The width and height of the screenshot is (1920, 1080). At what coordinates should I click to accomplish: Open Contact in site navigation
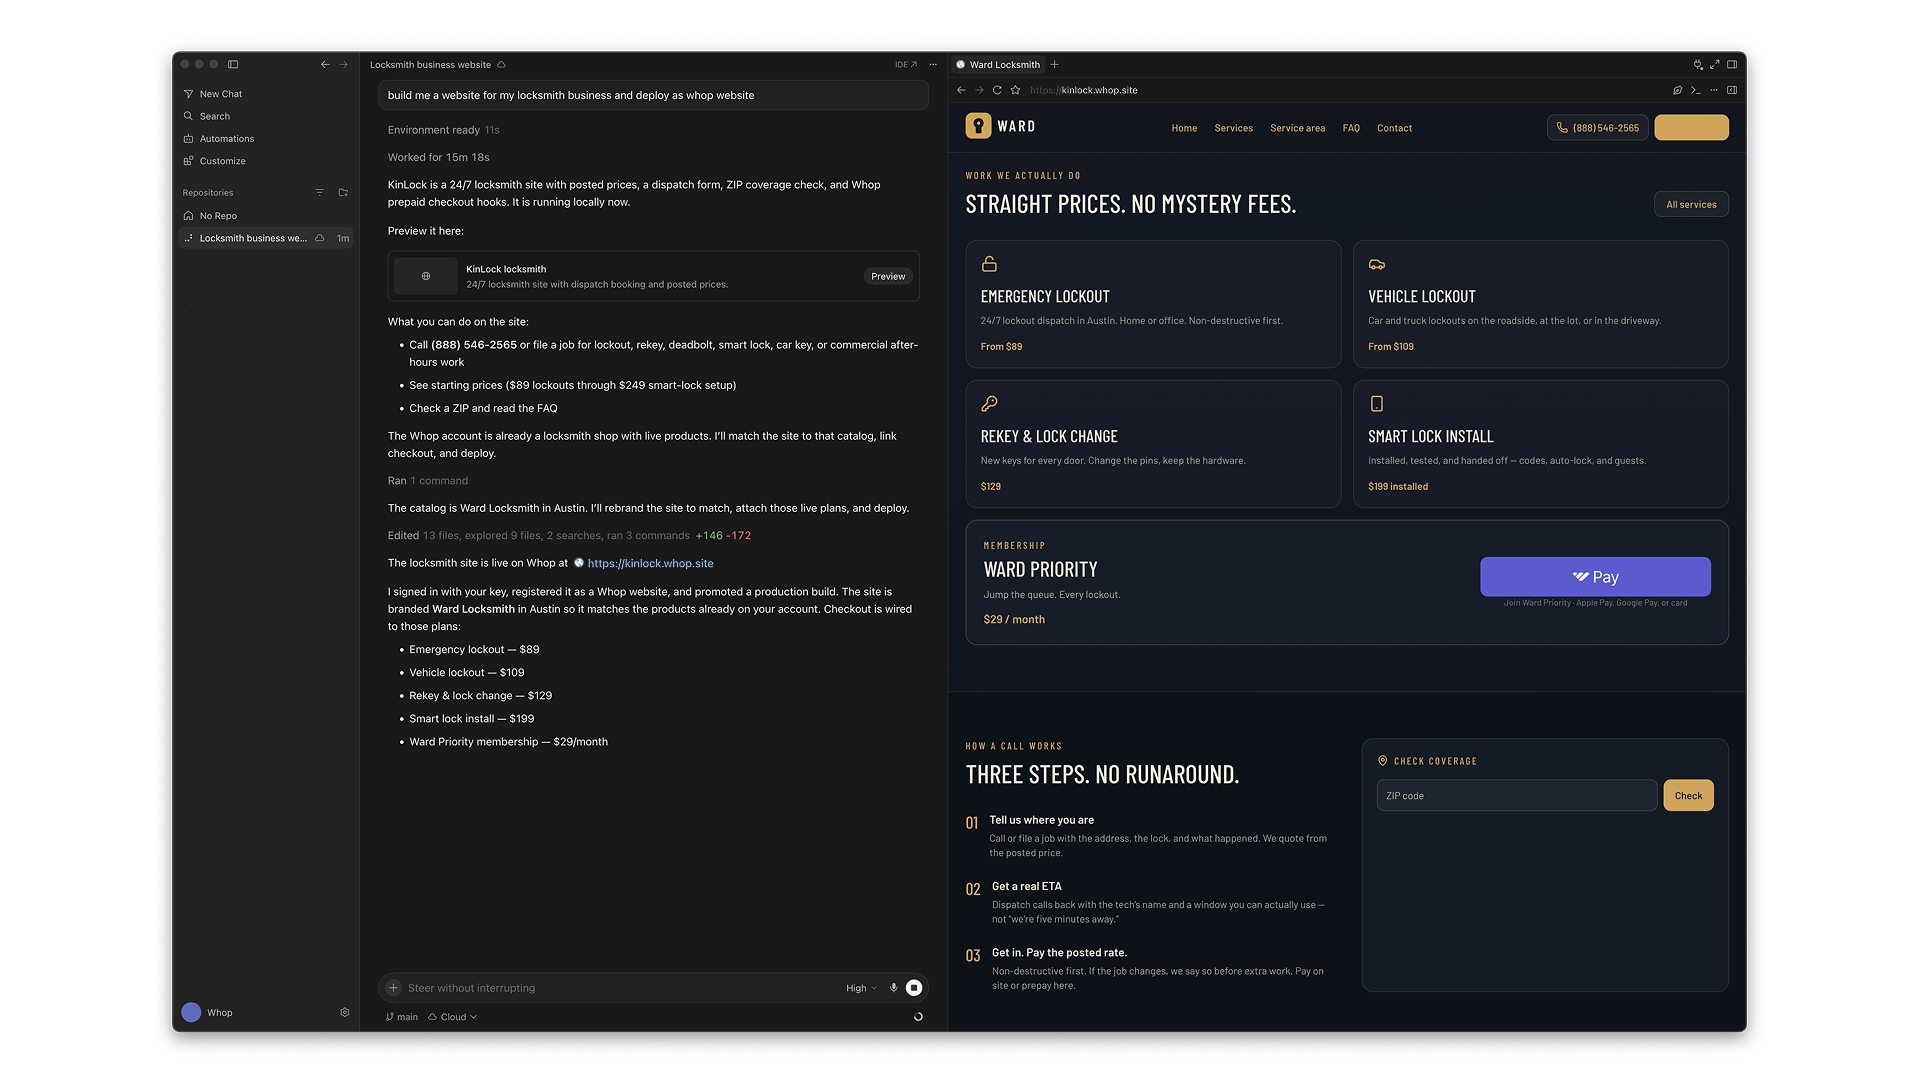tap(1395, 128)
